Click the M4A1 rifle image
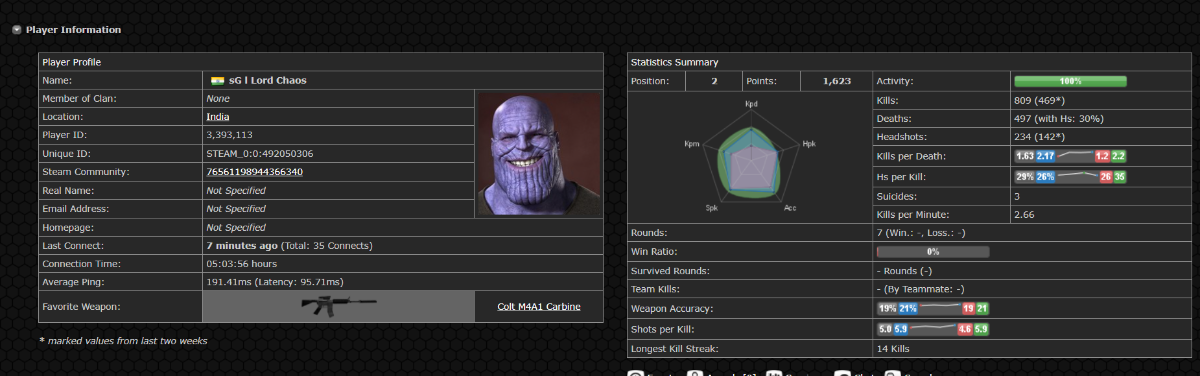Image resolution: width=1200 pixels, height=376 pixels. 339,306
